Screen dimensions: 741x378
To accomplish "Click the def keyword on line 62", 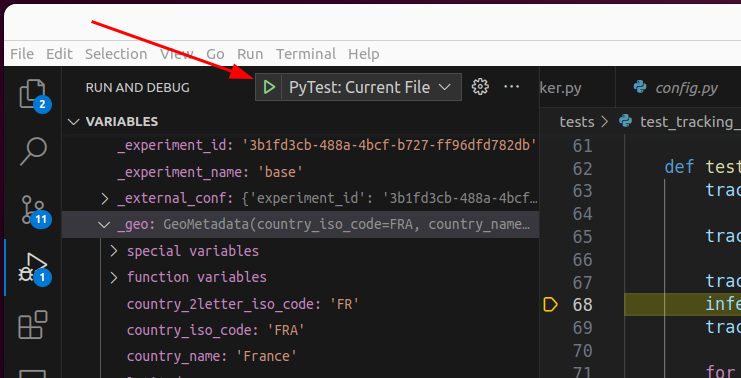I will 679,167.
